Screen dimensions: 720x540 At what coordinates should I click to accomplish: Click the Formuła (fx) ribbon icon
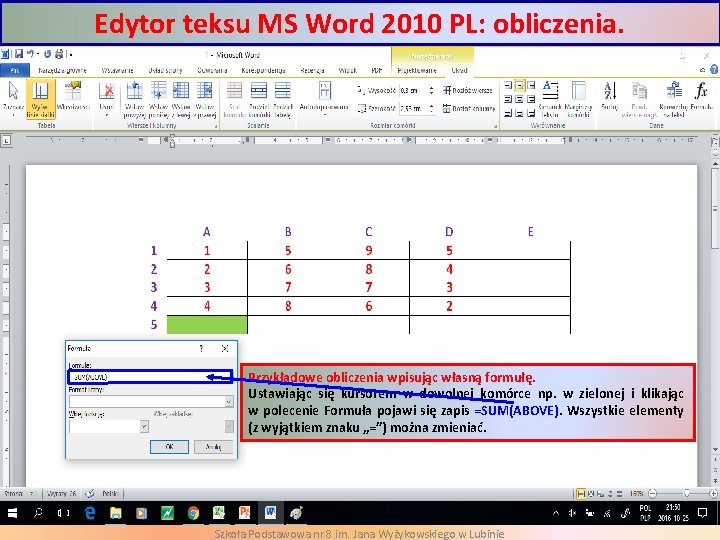(701, 91)
